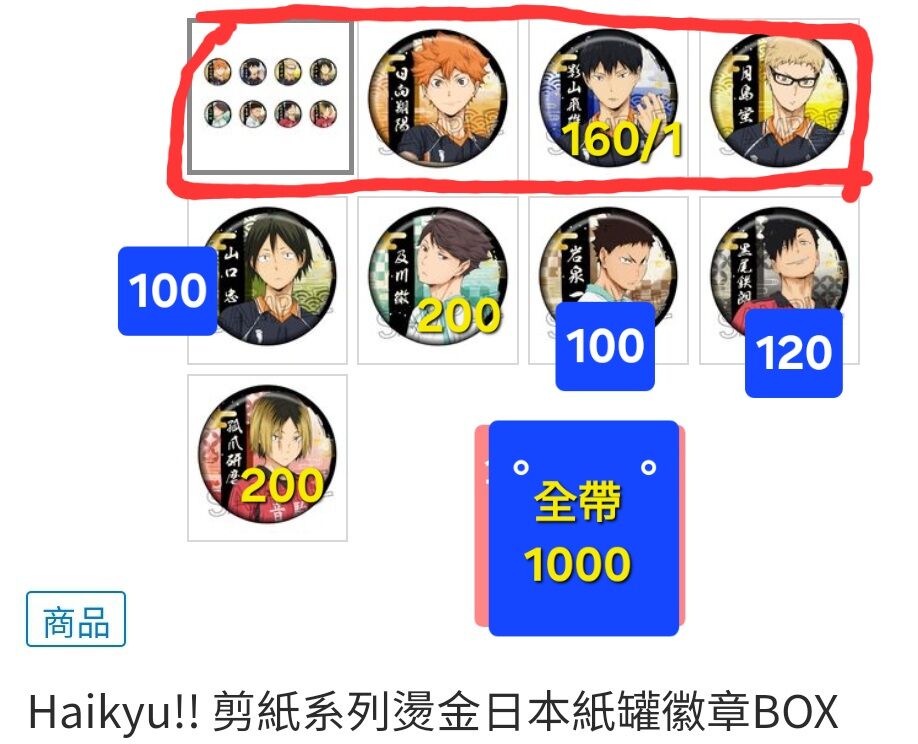Open the Kenma badge priced 200
This screenshot has width=918, height=744.
(268, 458)
